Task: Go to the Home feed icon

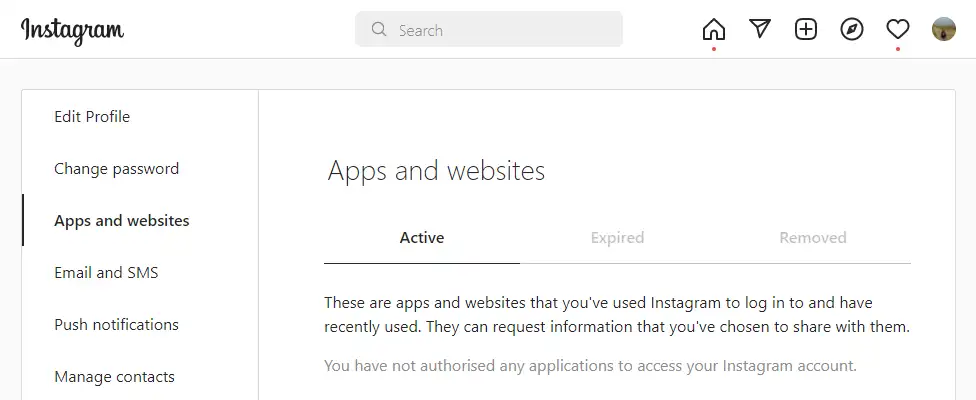Action: coord(714,29)
